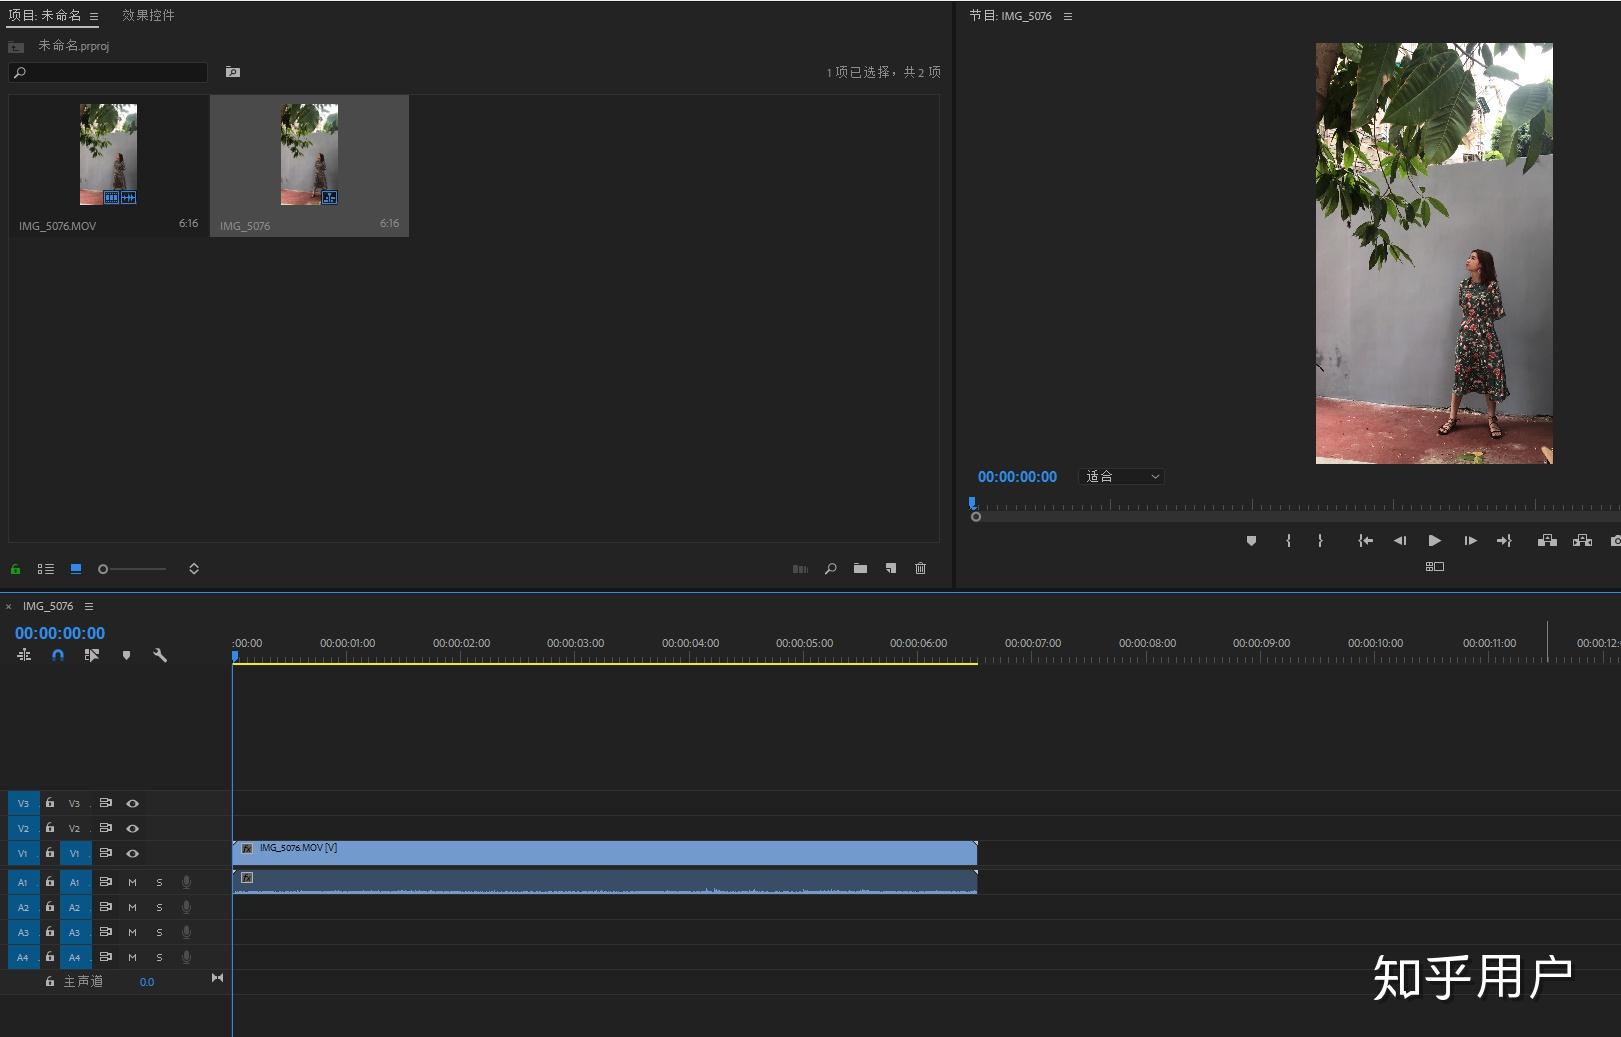Add marker in Program monitor
Screen dimensions: 1621x1037
1251,541
